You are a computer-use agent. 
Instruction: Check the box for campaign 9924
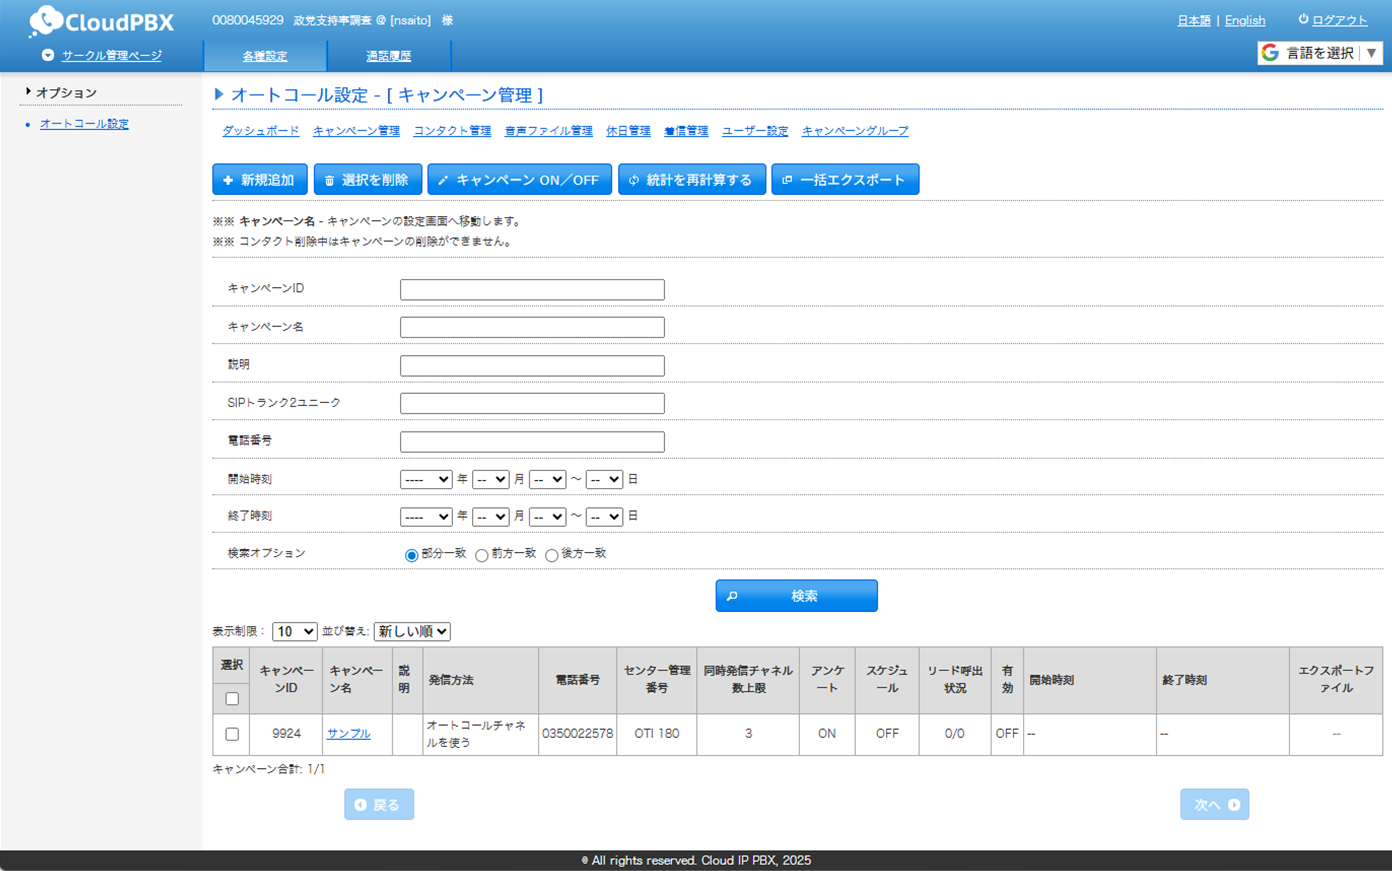click(232, 734)
